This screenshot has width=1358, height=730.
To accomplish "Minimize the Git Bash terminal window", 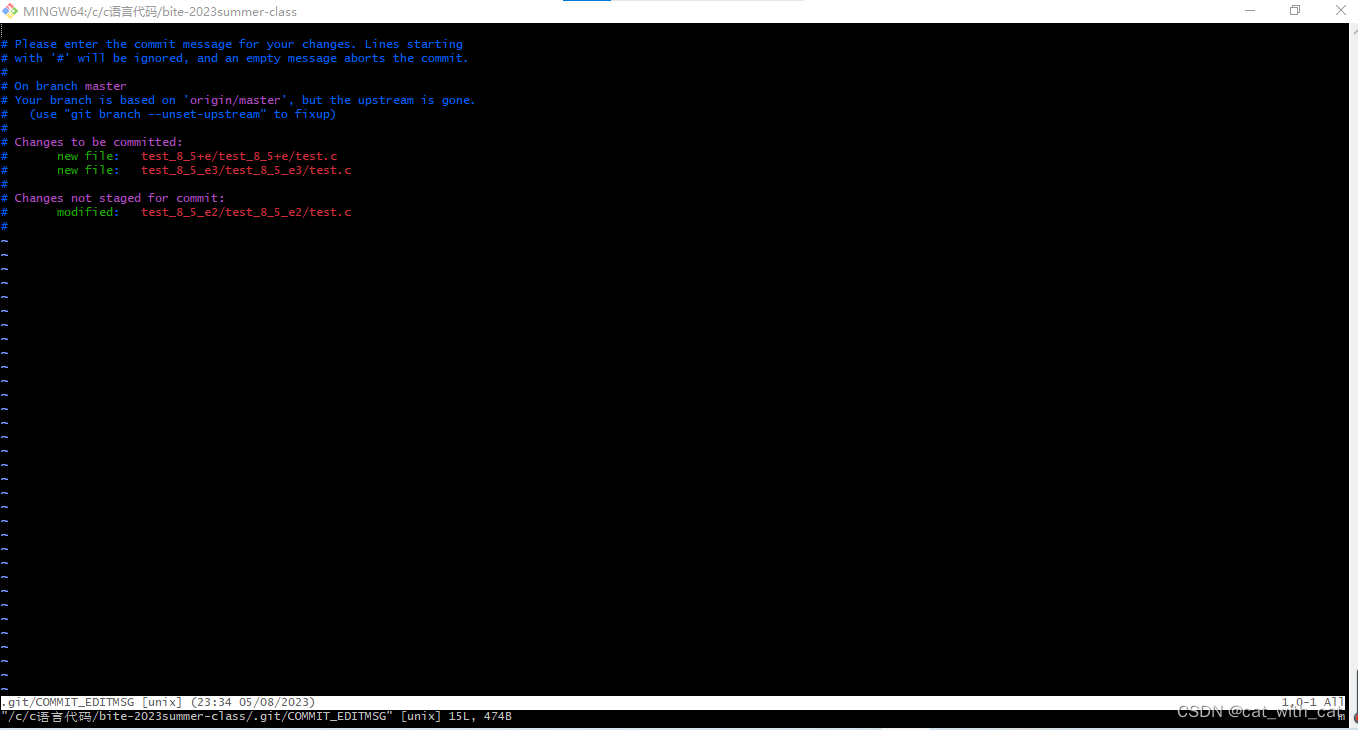I will pos(1249,11).
